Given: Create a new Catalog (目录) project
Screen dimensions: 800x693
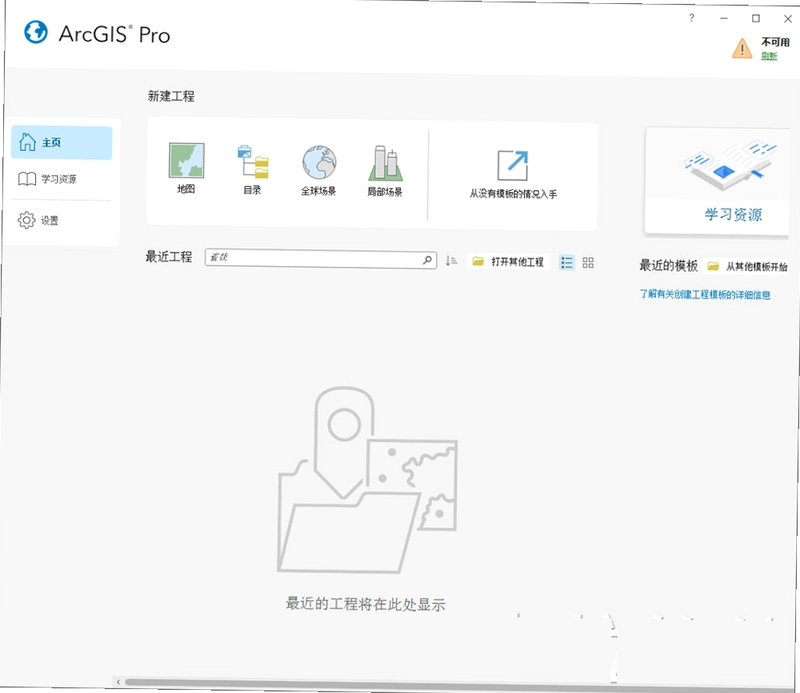Looking at the screenshot, I should pos(253,169).
